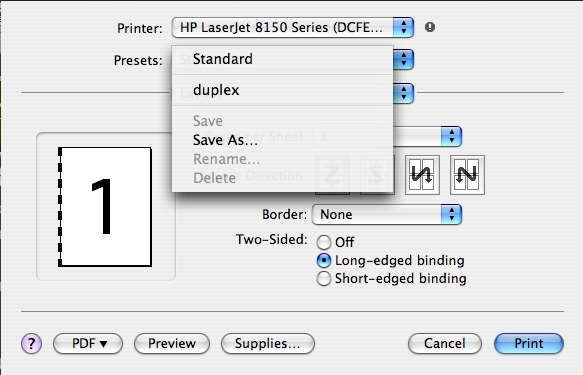Click the Preview button

172,343
